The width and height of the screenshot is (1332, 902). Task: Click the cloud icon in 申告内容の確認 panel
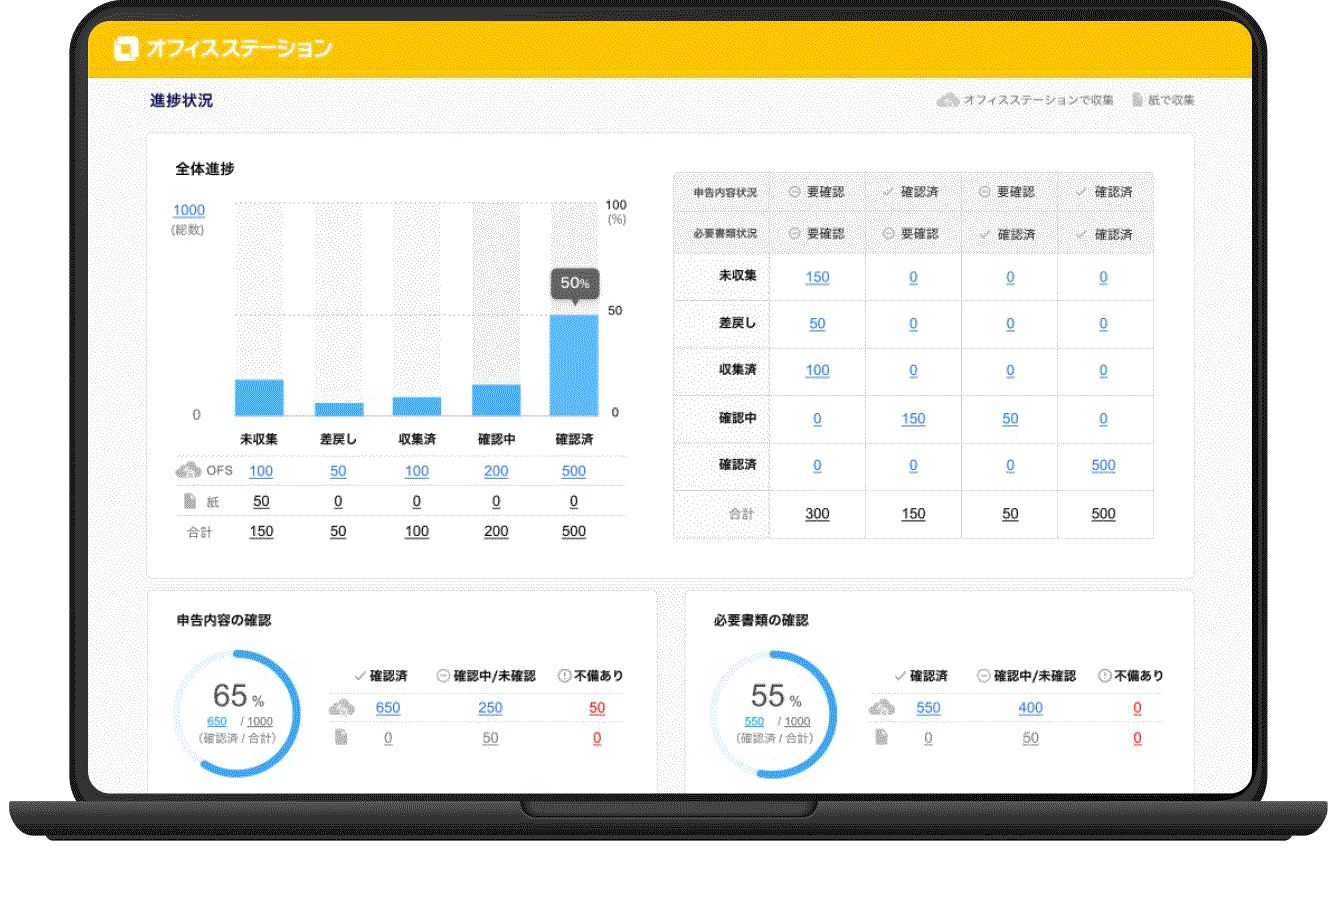point(342,708)
